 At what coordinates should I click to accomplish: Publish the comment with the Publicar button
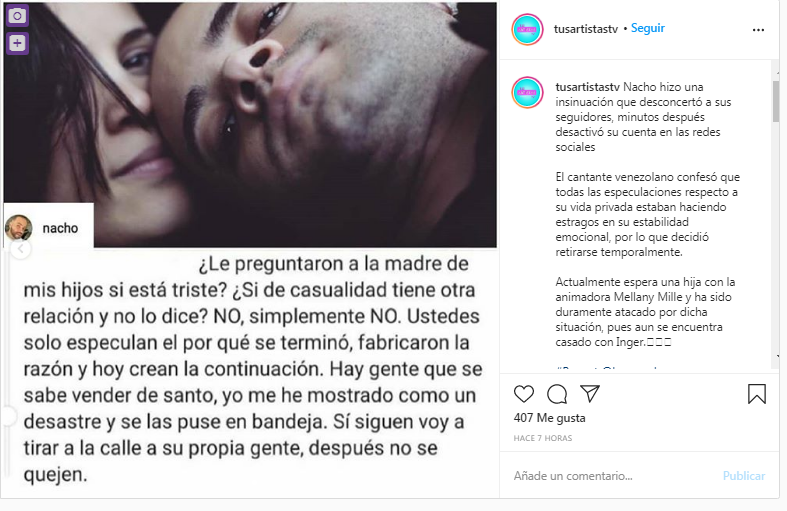[x=744, y=476]
